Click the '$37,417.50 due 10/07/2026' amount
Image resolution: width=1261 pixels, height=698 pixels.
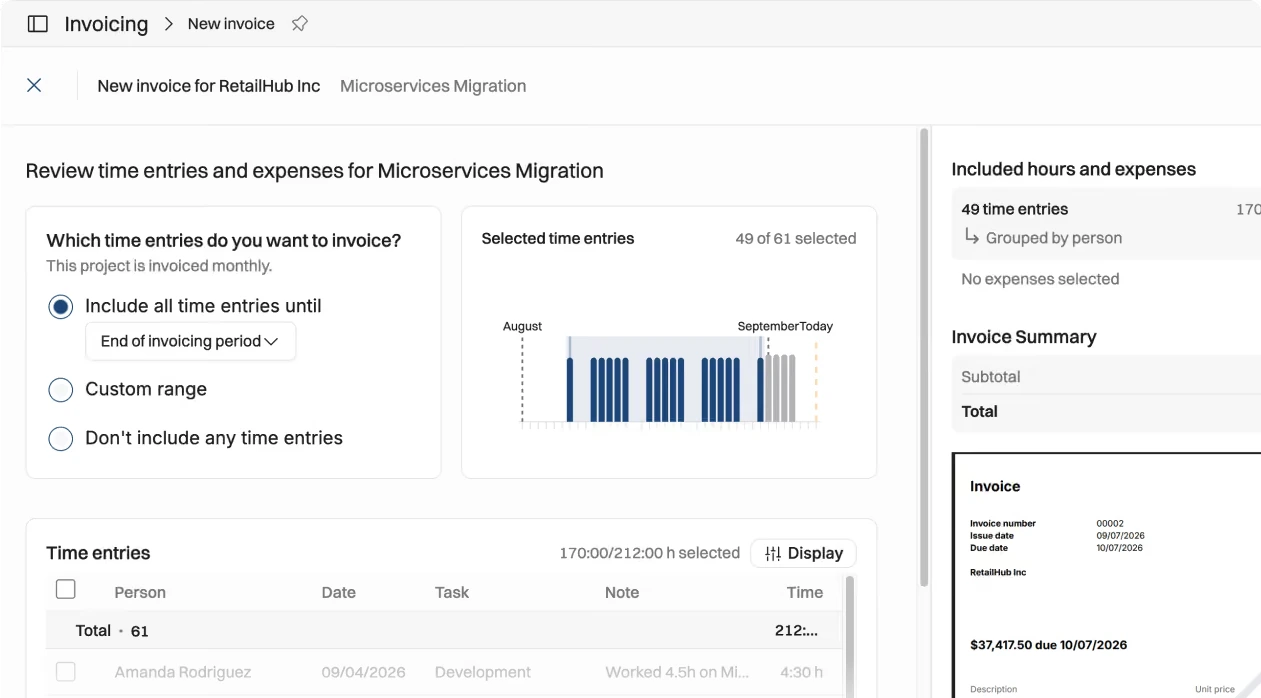coord(1048,645)
